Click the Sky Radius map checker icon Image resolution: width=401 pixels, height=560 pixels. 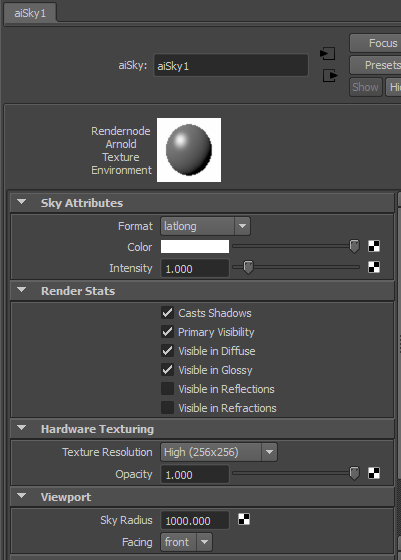point(244,519)
